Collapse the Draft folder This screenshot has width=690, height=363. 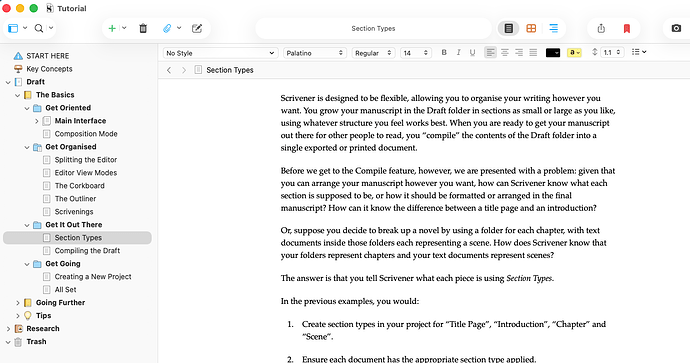[x=8, y=82]
